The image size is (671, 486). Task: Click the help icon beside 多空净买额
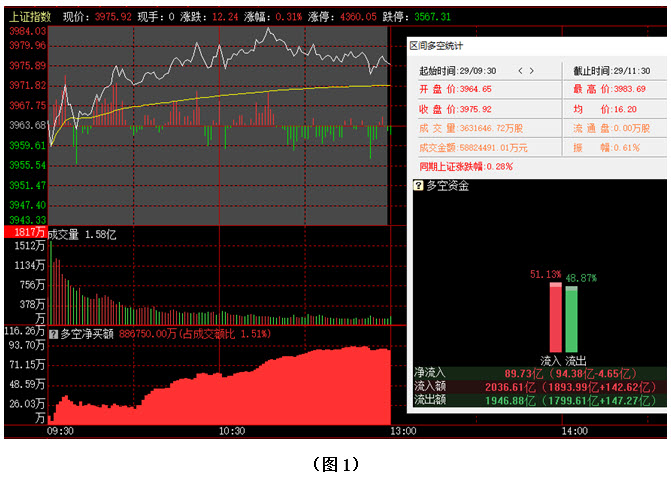pyautogui.click(x=53, y=333)
